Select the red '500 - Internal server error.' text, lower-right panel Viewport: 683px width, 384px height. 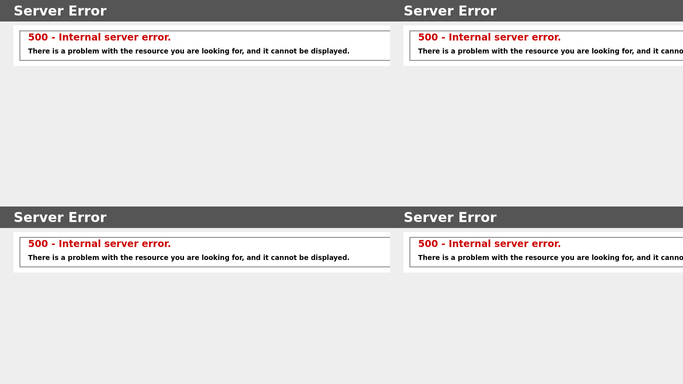click(x=489, y=243)
